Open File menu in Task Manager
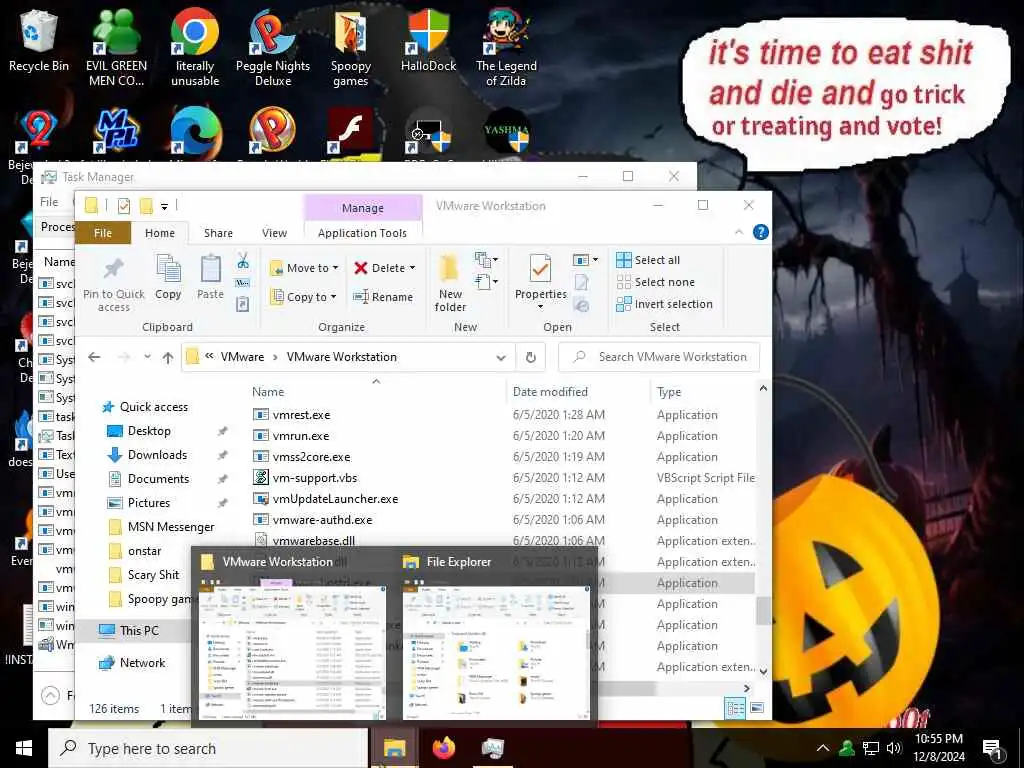Viewport: 1024px width, 768px height. point(49,202)
